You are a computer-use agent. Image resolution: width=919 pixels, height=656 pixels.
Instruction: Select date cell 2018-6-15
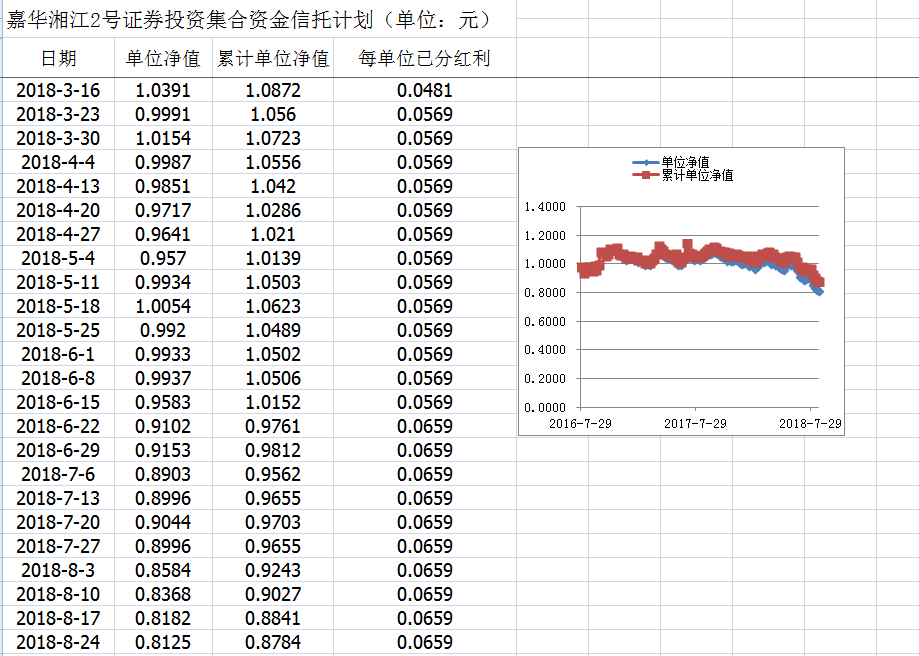[x=59, y=403]
